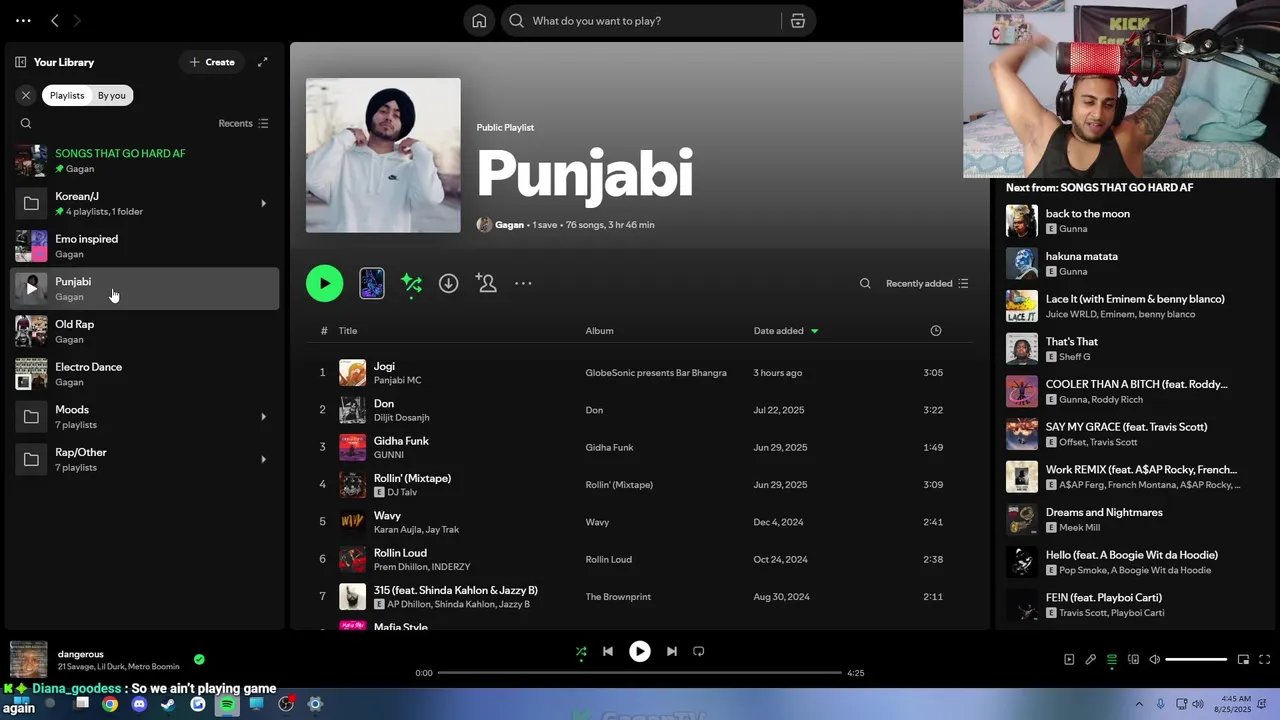Click the playlist preview thumbnail beside play
The height and width of the screenshot is (720, 1280).
[372, 284]
